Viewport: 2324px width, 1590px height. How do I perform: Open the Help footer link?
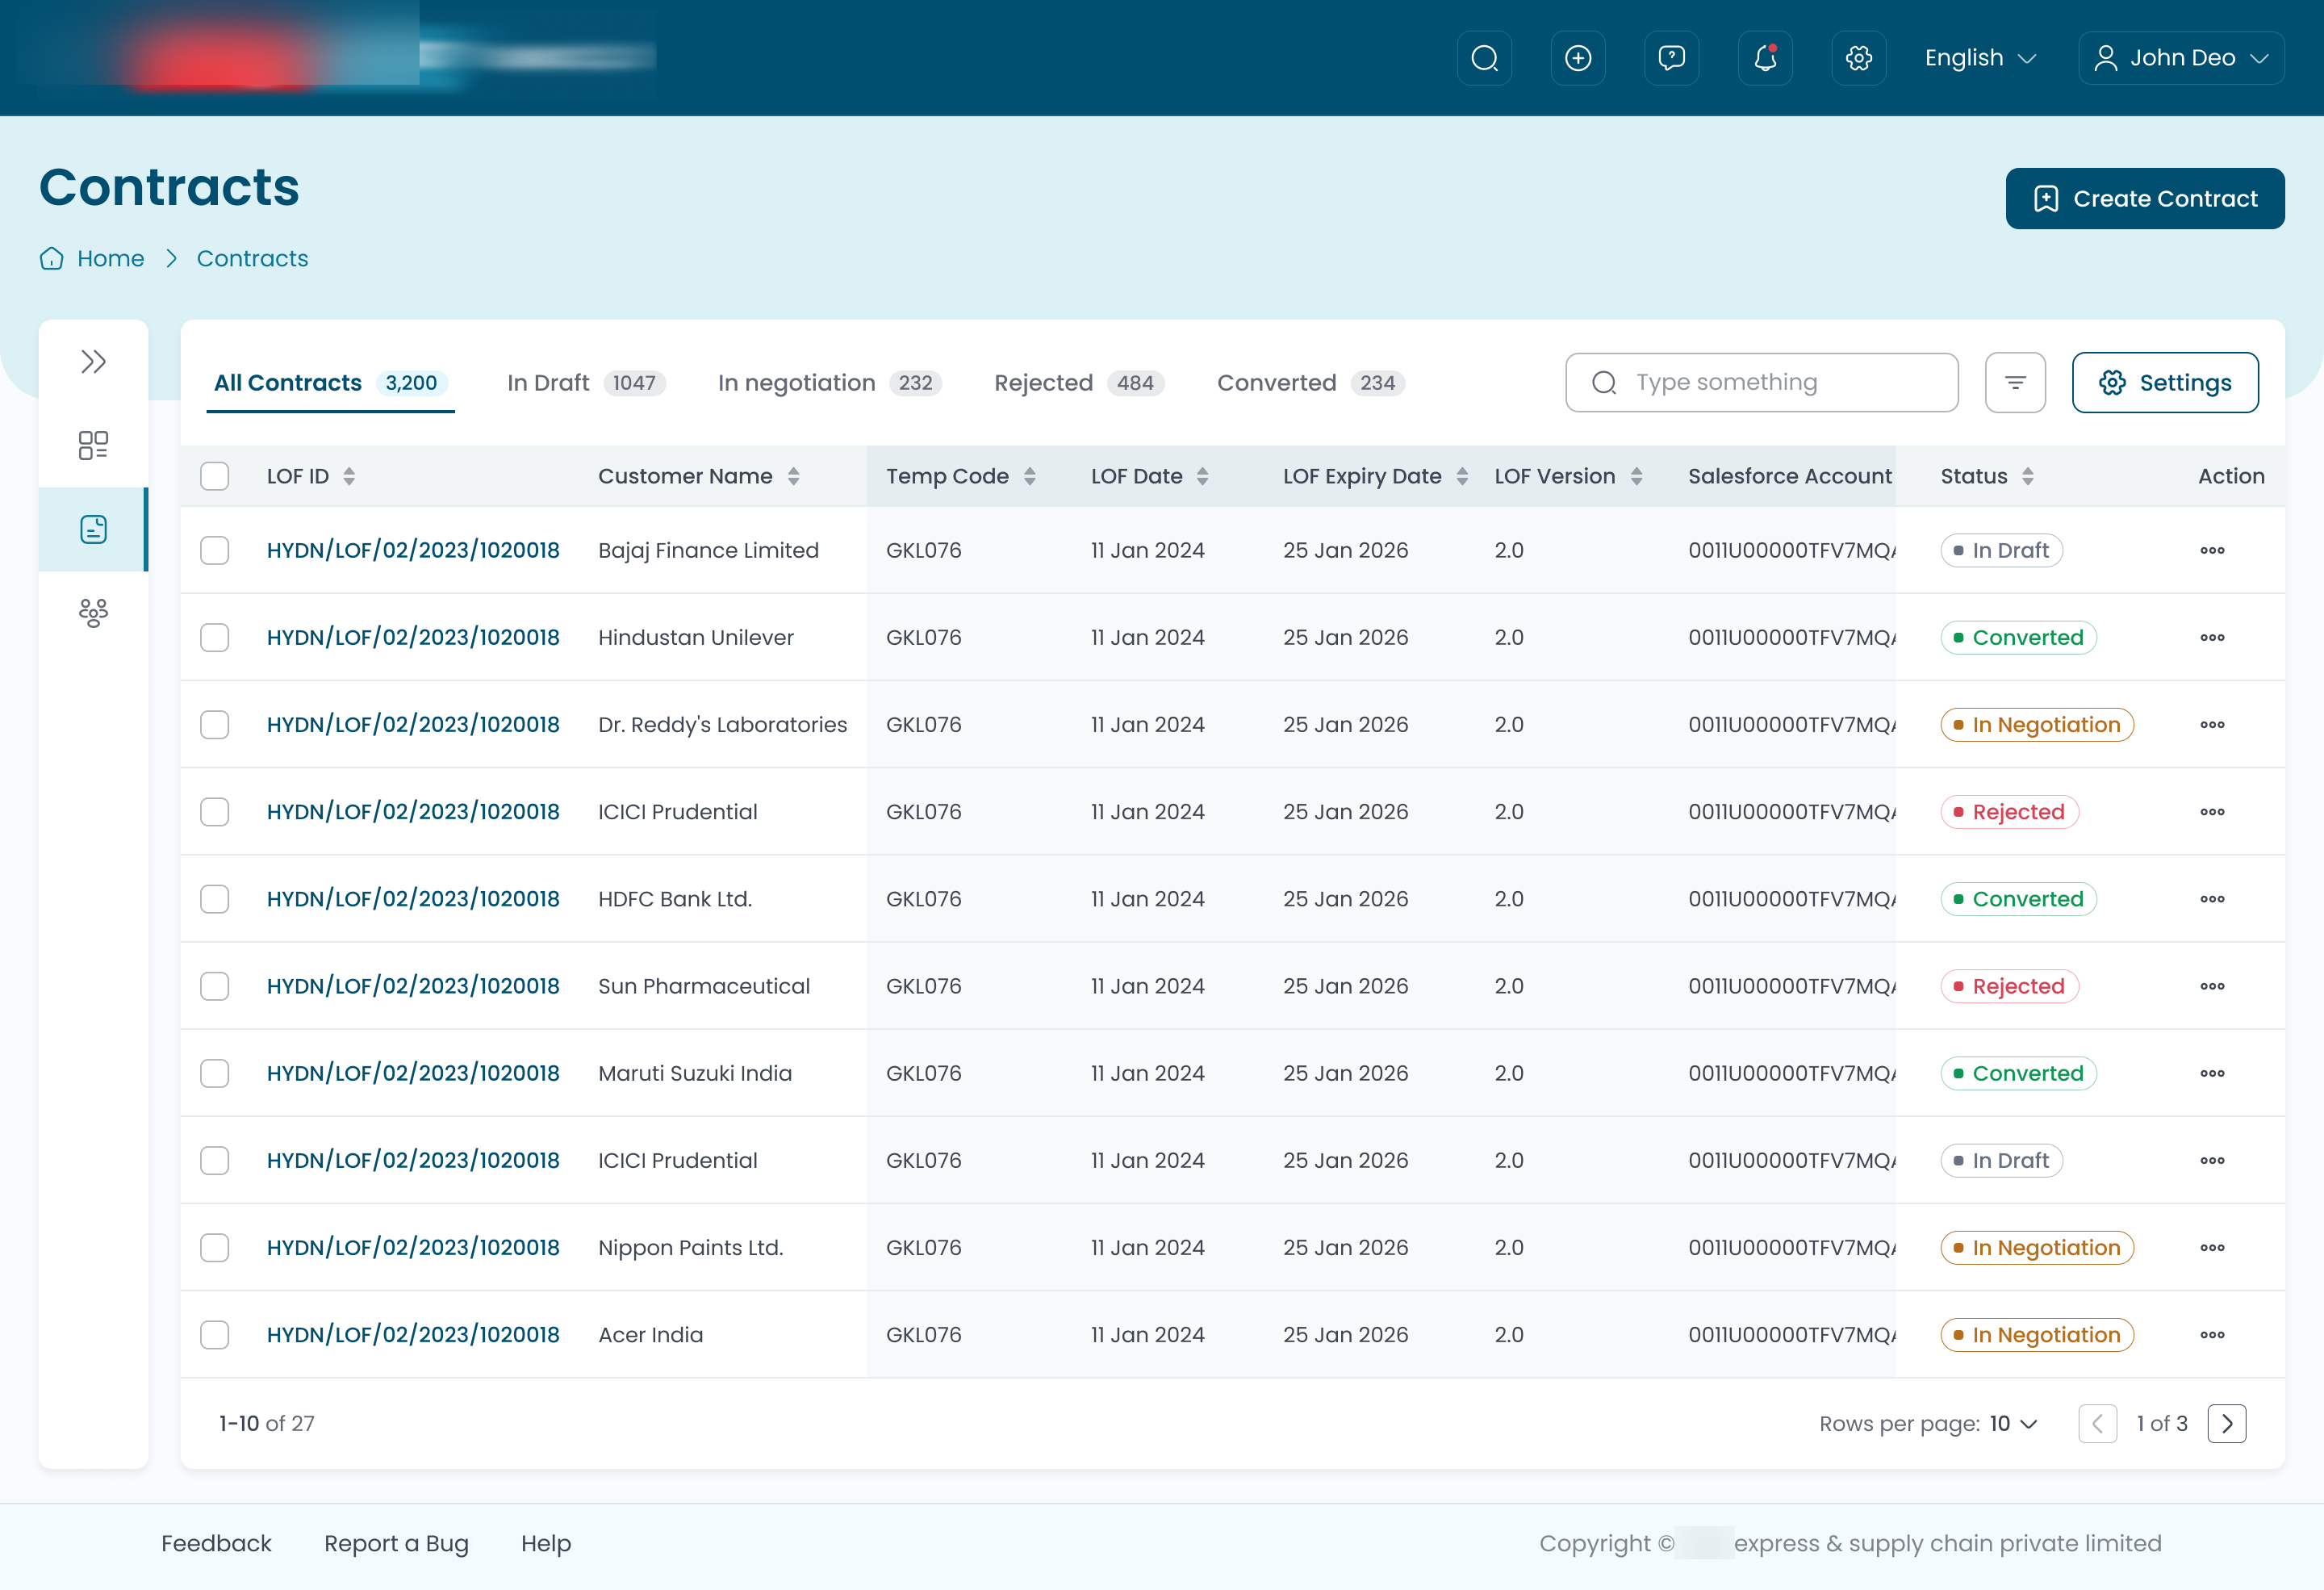546,1543
